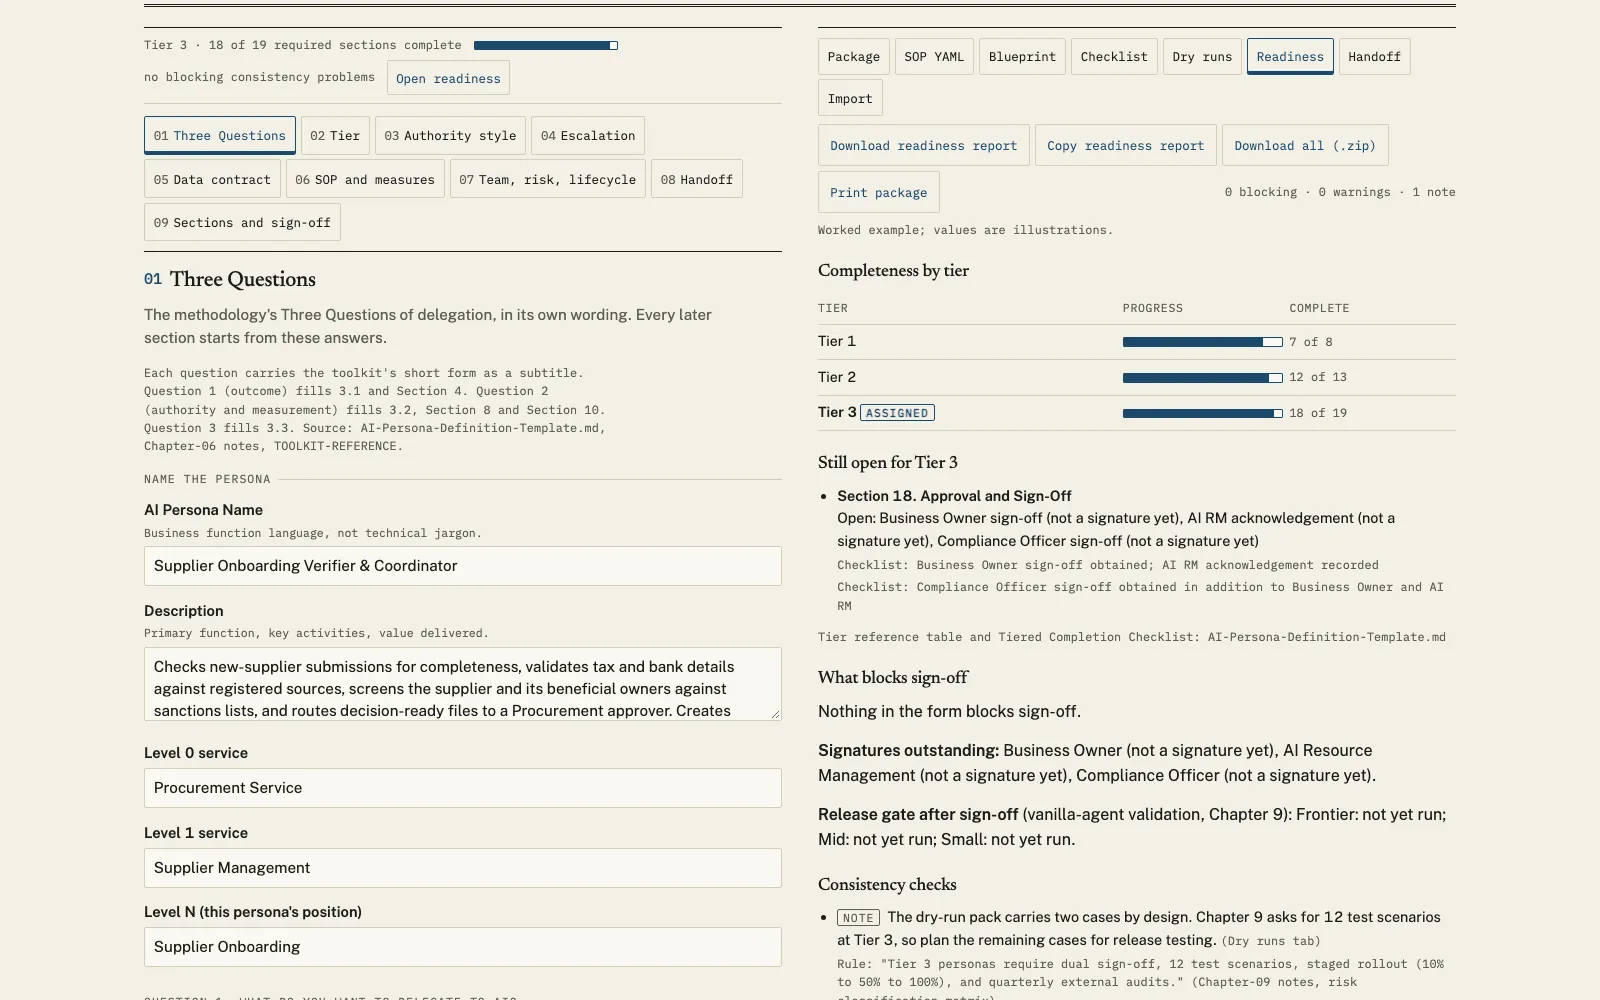Click into the Description text area
Image resolution: width=1600 pixels, height=1000 pixels.
pos(463,684)
